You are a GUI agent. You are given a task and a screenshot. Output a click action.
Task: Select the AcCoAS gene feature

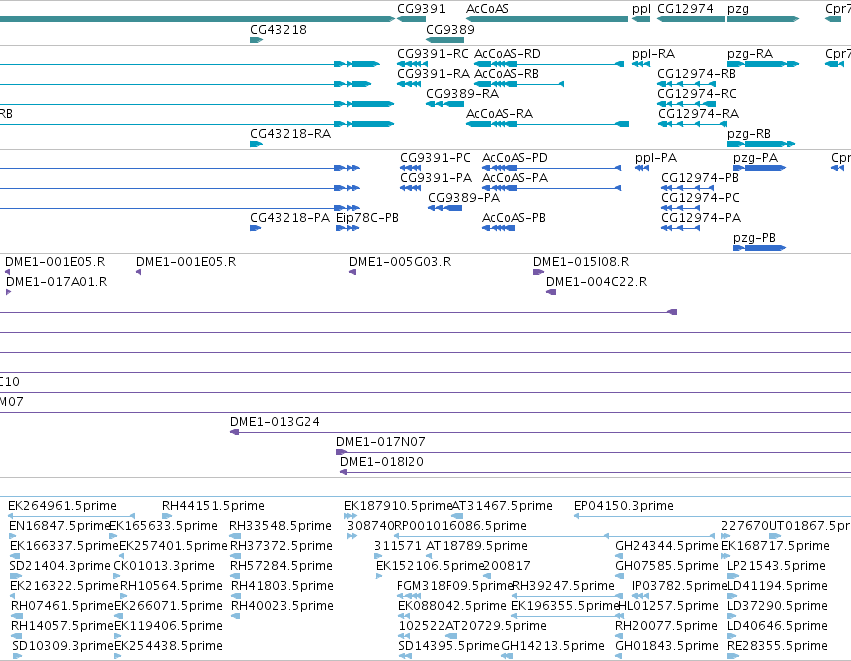[547, 19]
